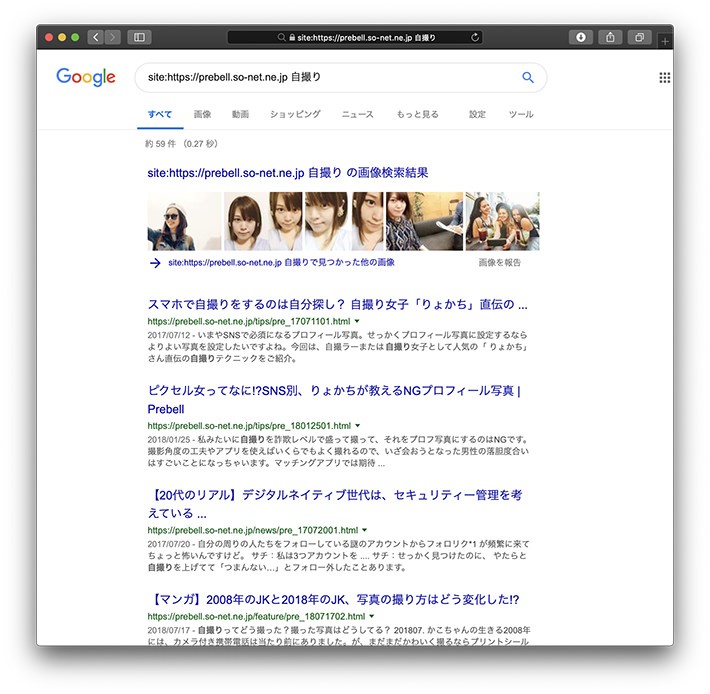Show all tabs overview button
The height and width of the screenshot is (694, 710).
click(640, 37)
